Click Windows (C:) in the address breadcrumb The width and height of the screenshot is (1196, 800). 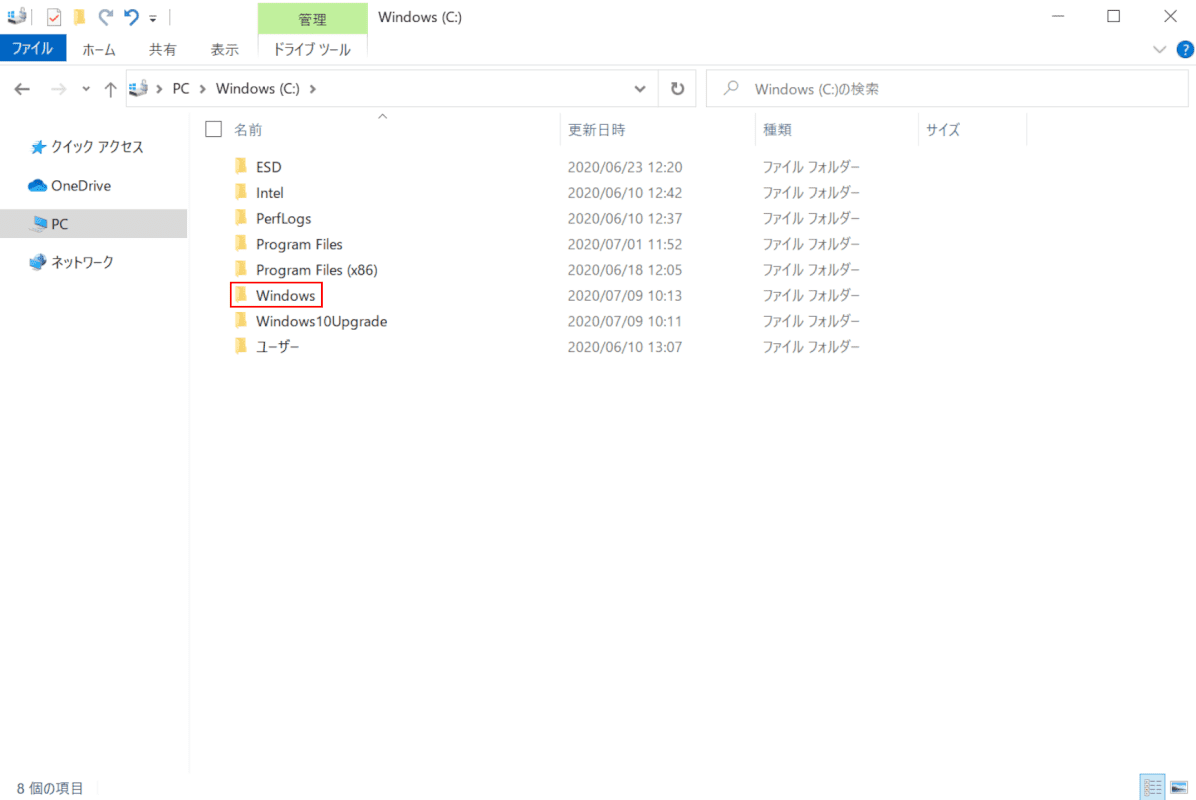coord(258,88)
